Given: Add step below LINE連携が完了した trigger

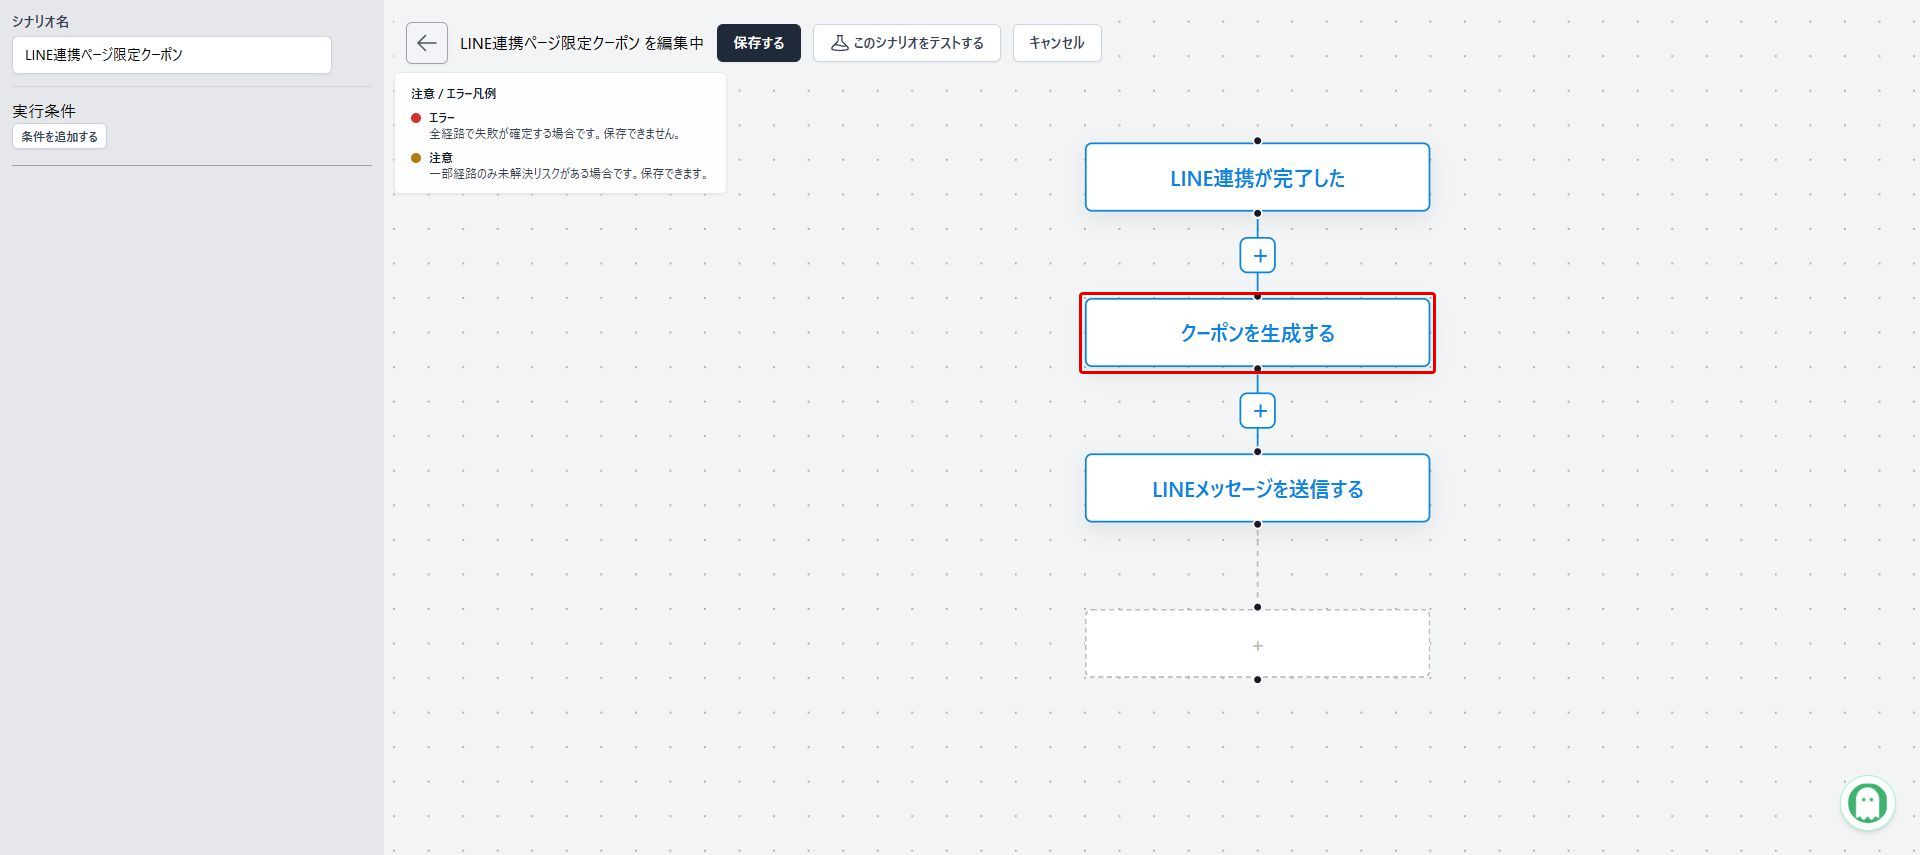Looking at the screenshot, I should coord(1257,255).
